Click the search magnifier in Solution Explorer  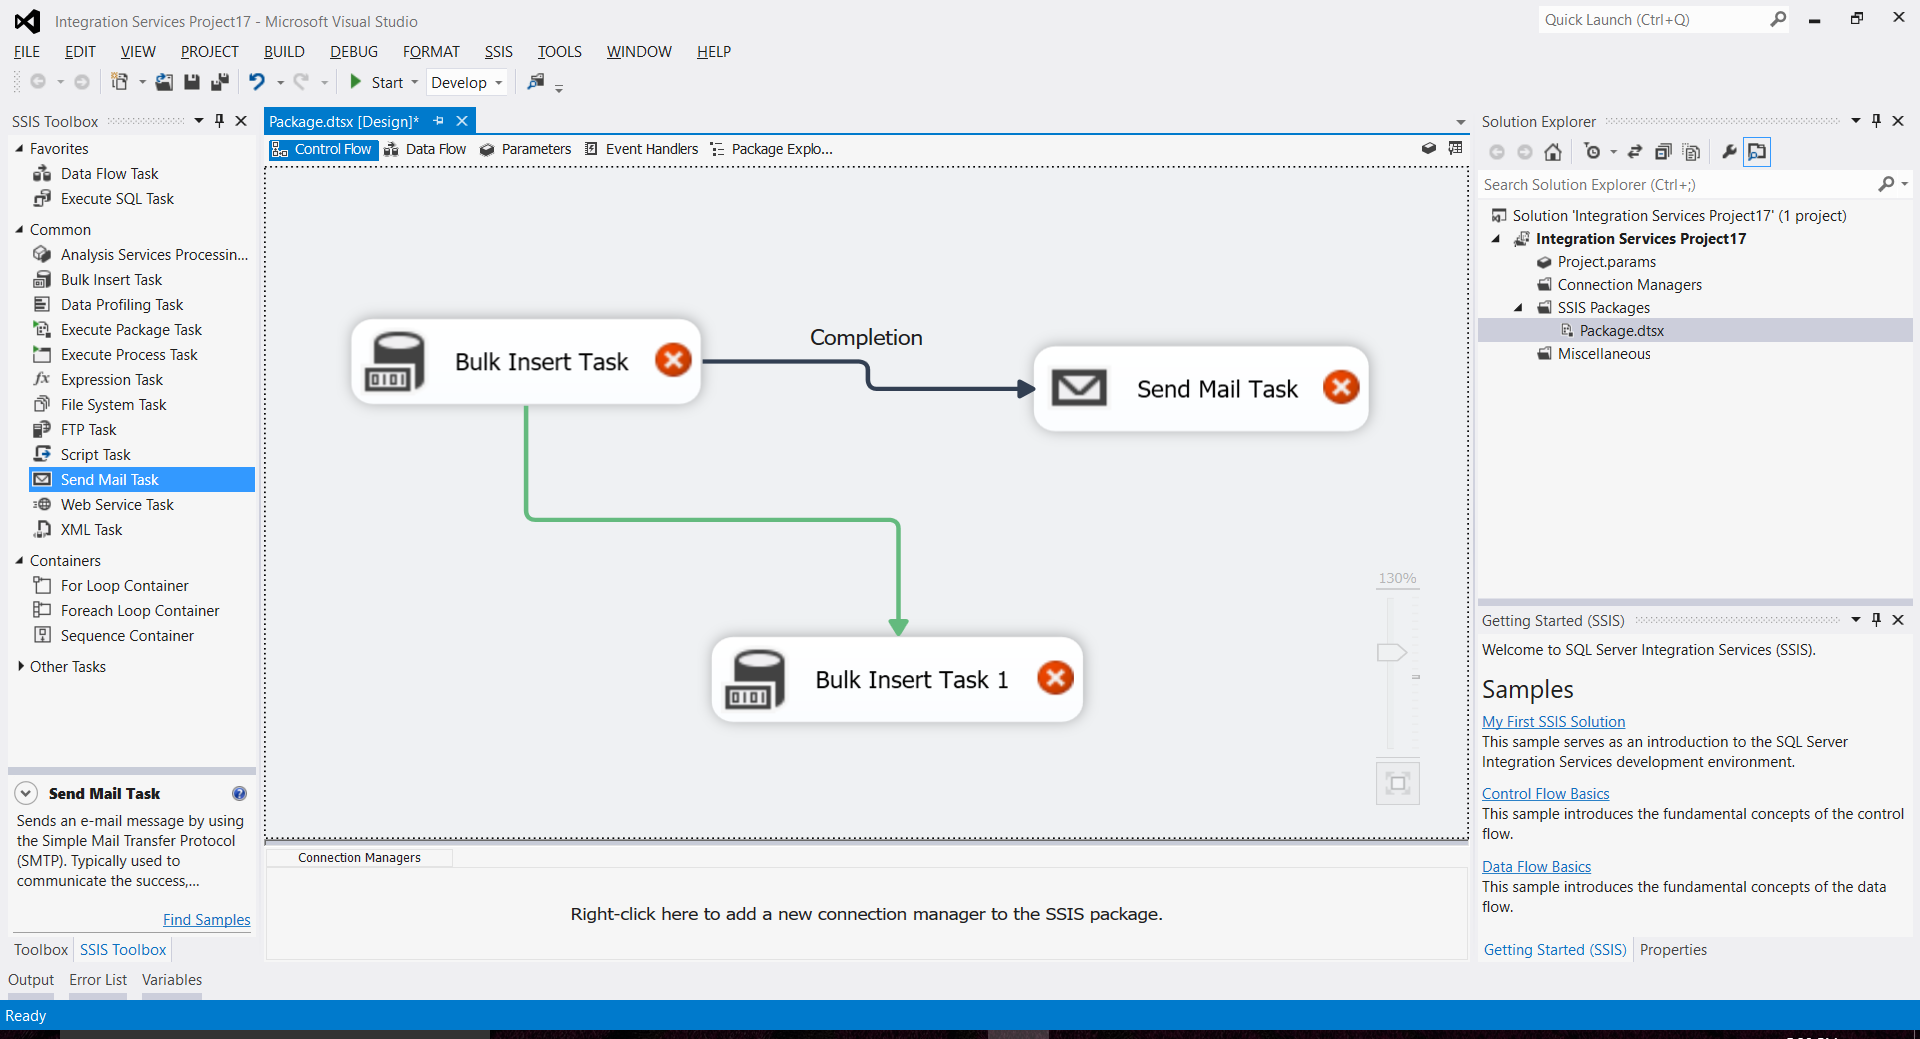(x=1886, y=184)
